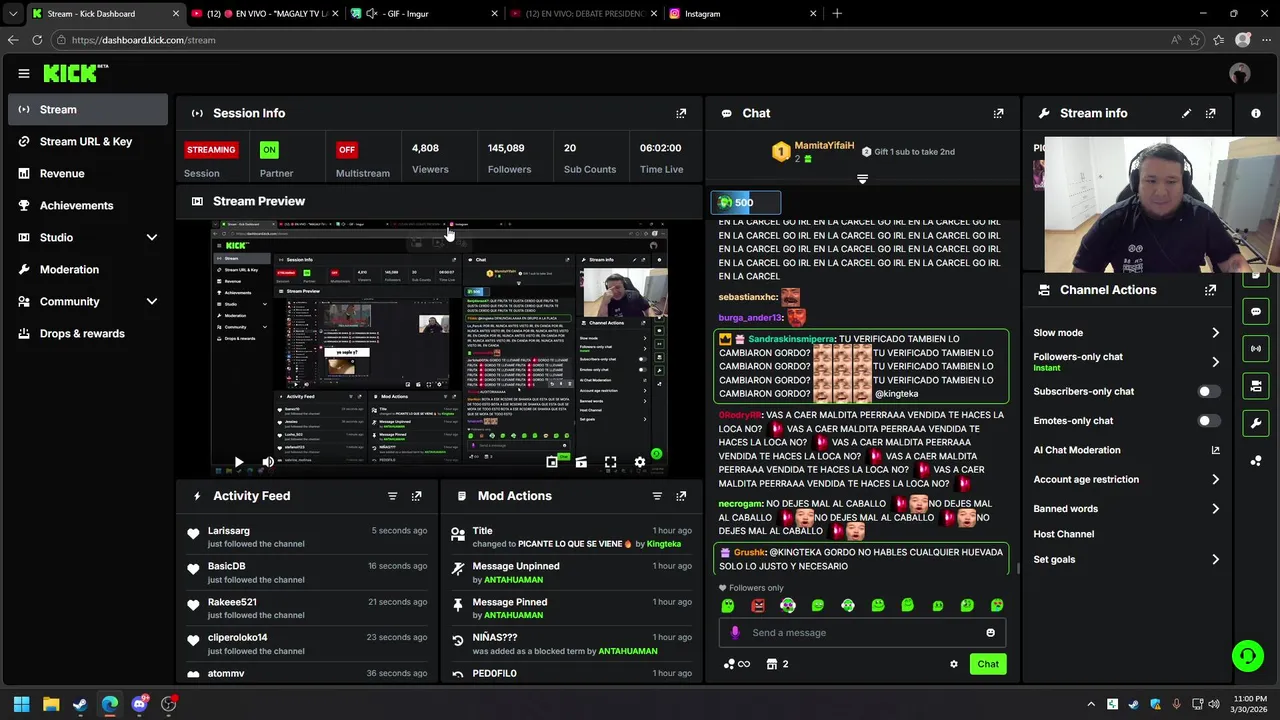
Task: Toggle channel actions camera rail icon
Action: tap(1256, 386)
